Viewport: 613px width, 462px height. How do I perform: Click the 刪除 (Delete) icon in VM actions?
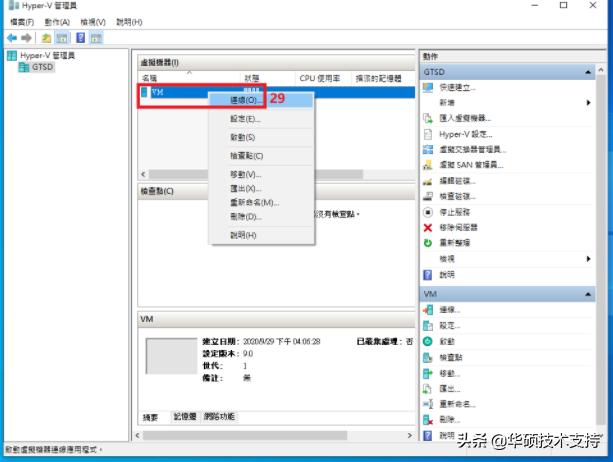click(x=428, y=420)
